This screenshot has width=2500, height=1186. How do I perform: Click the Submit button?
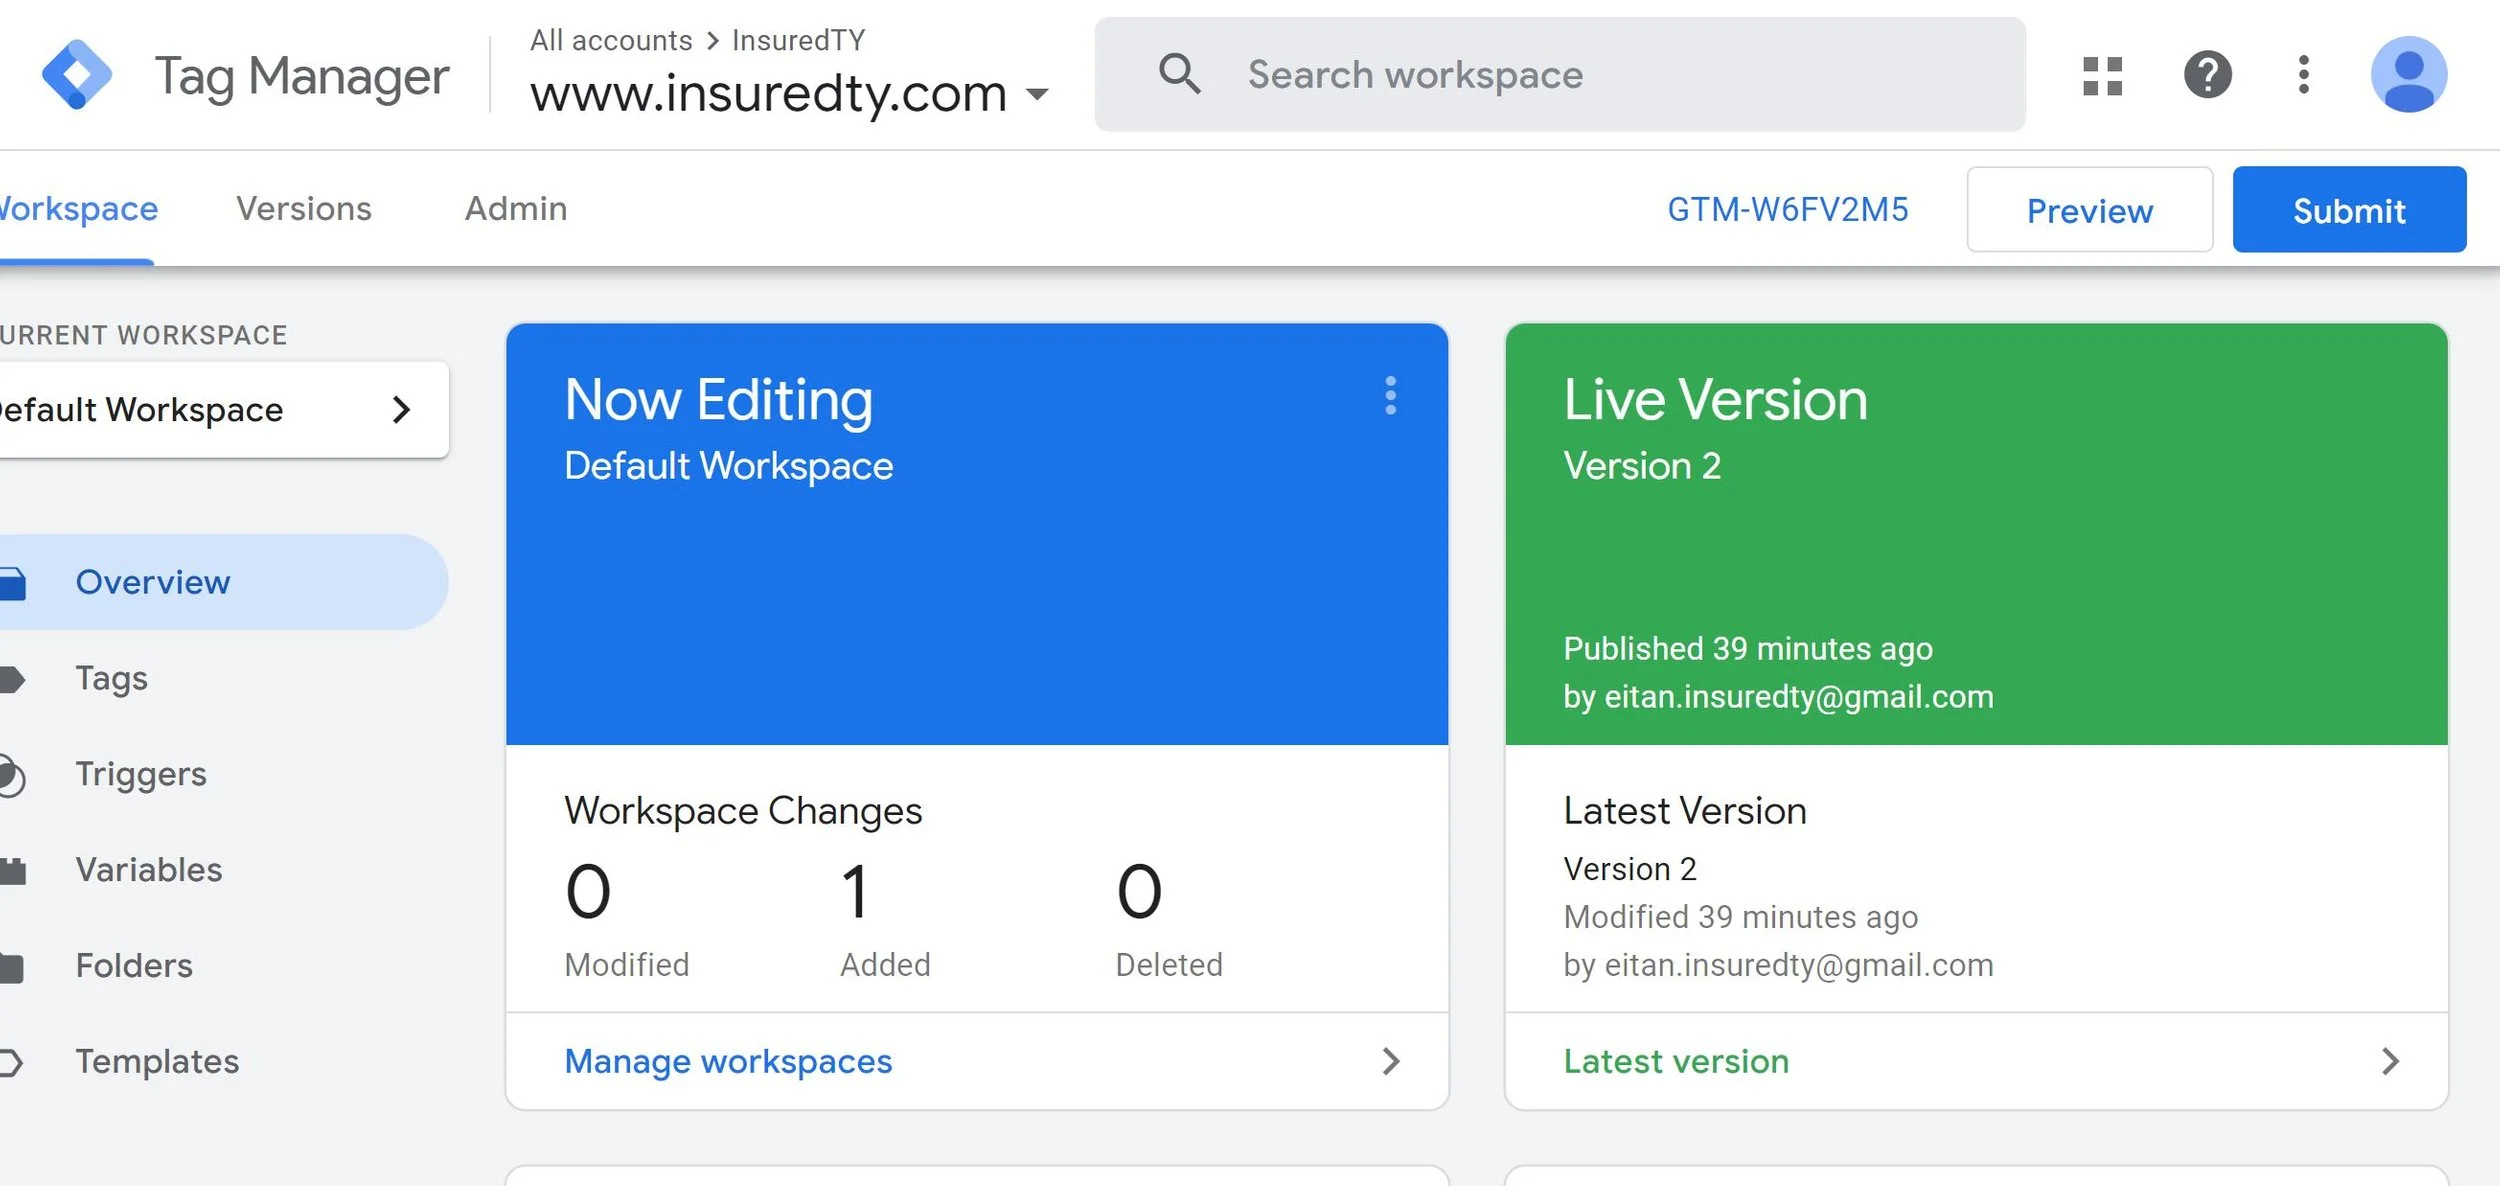(2348, 210)
